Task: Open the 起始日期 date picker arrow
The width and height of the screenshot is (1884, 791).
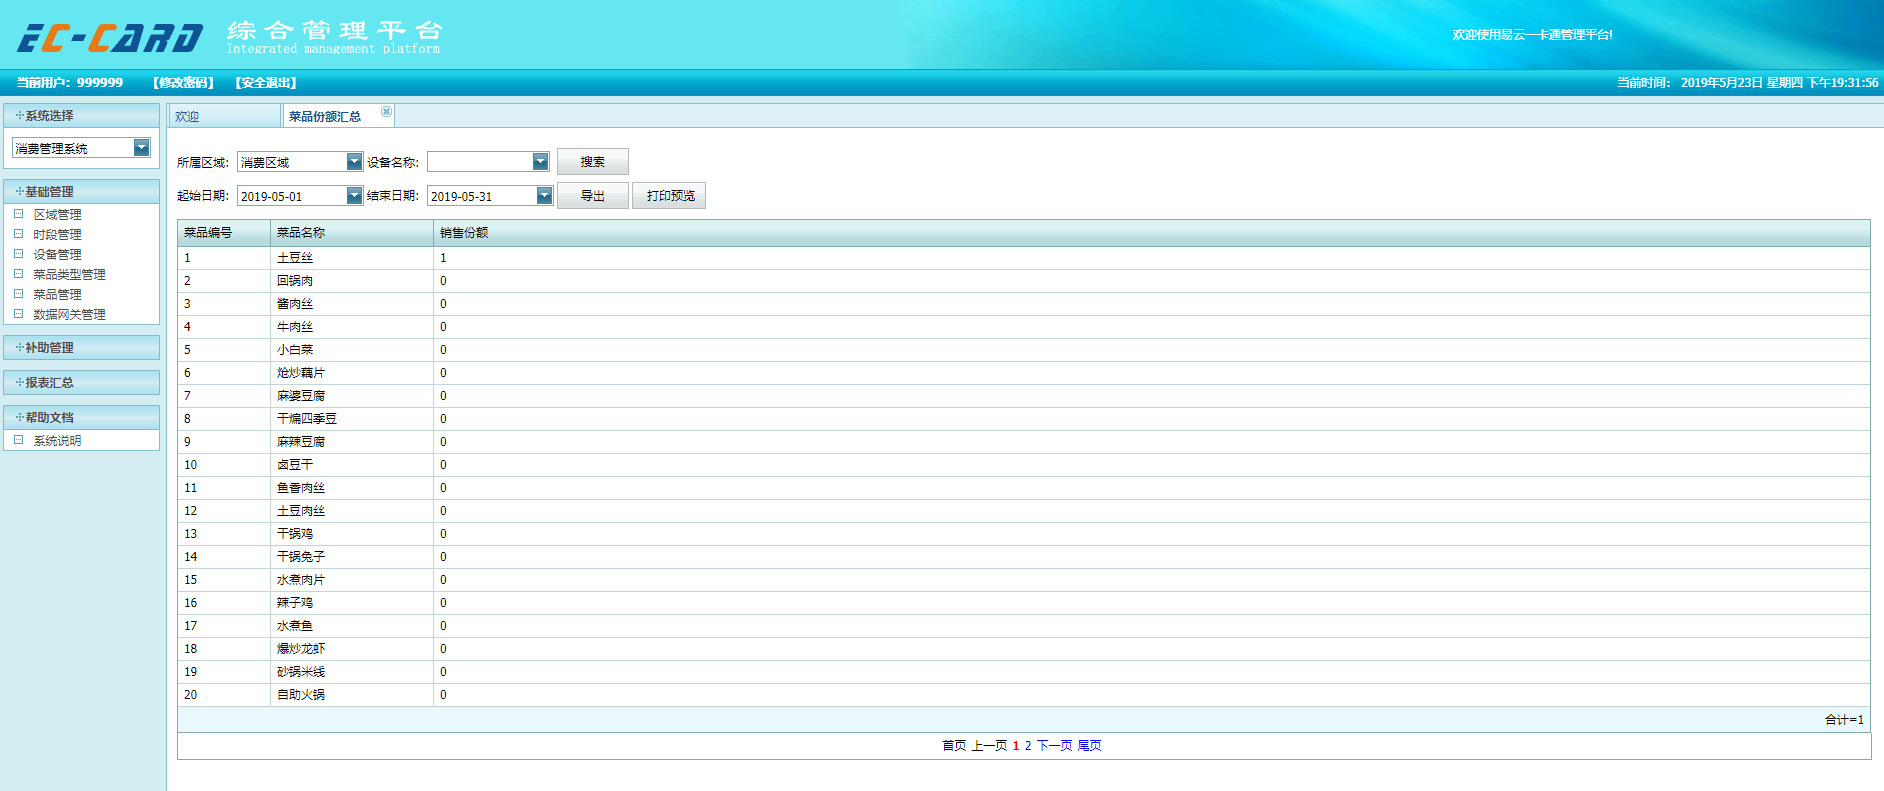Action: pos(354,196)
